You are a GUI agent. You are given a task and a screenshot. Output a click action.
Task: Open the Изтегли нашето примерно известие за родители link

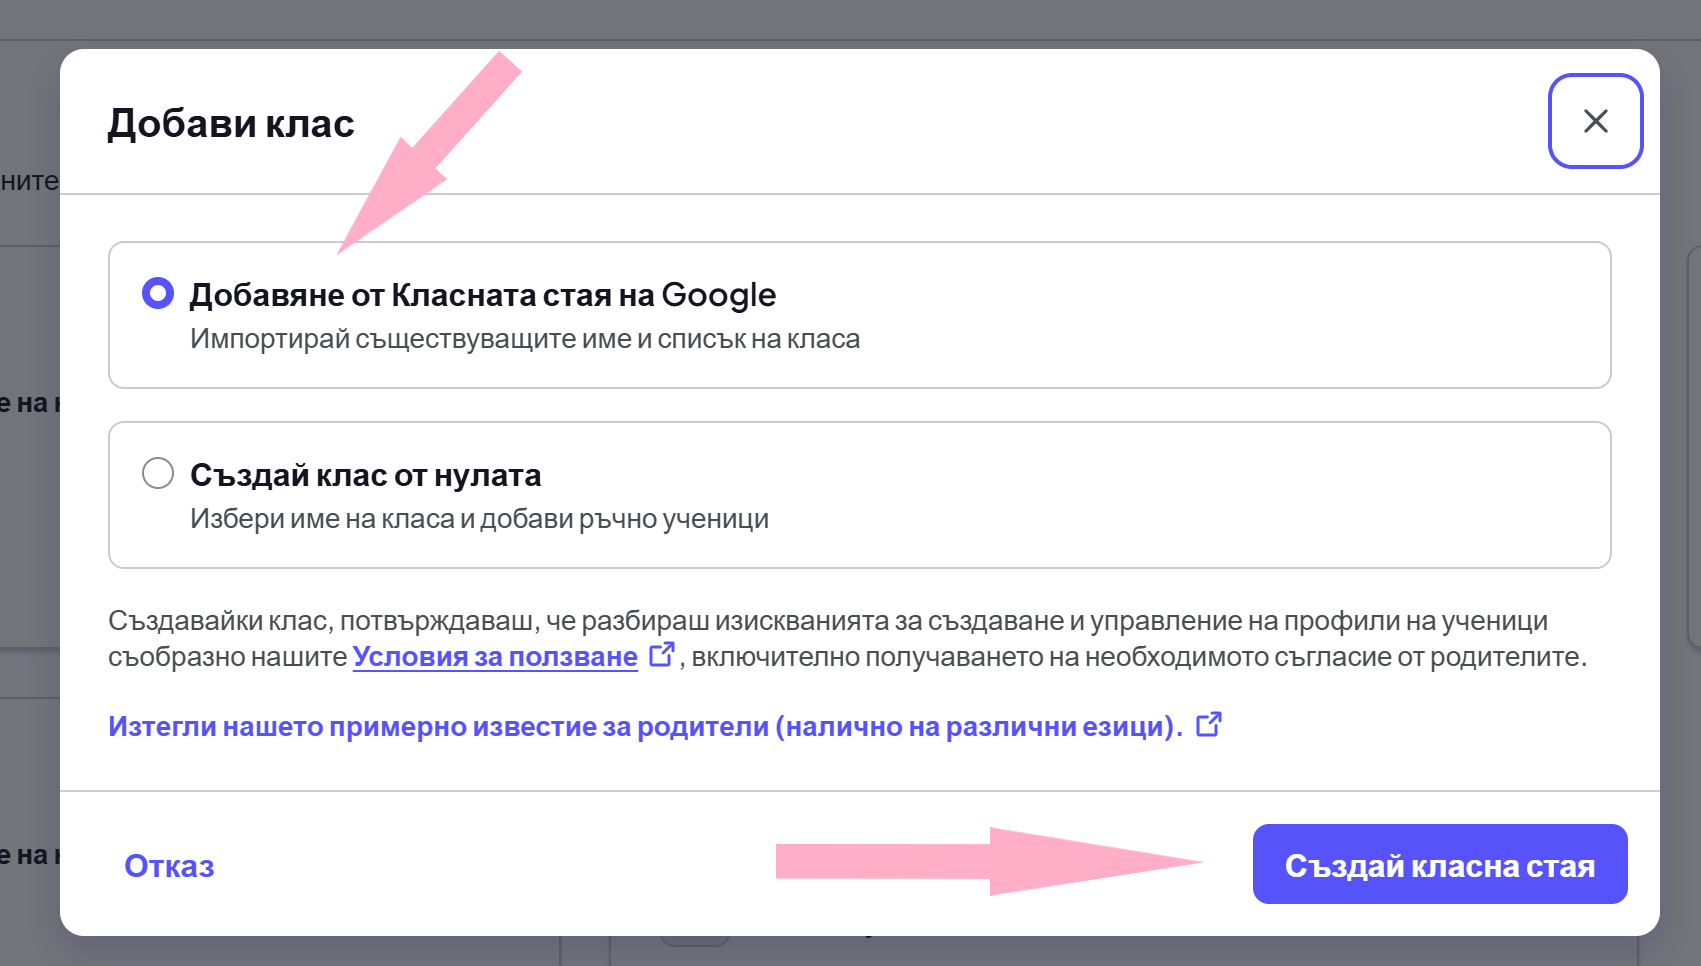pos(645,726)
